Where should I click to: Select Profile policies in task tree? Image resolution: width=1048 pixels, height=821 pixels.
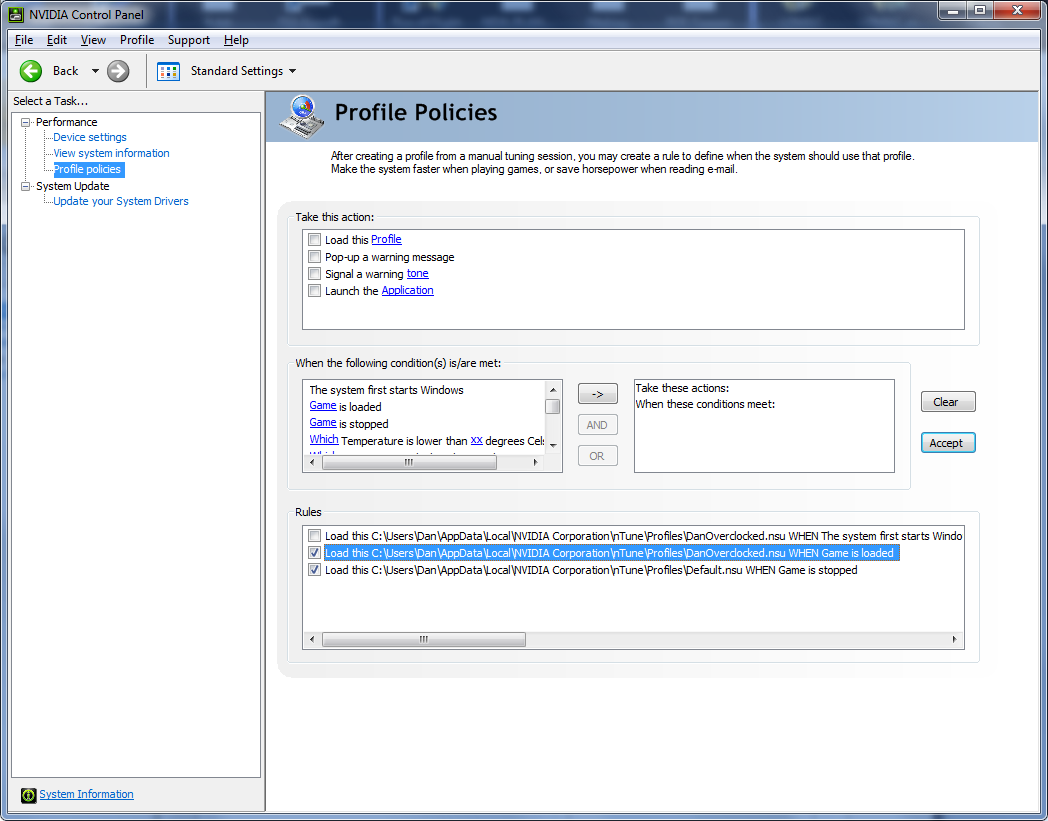click(88, 169)
